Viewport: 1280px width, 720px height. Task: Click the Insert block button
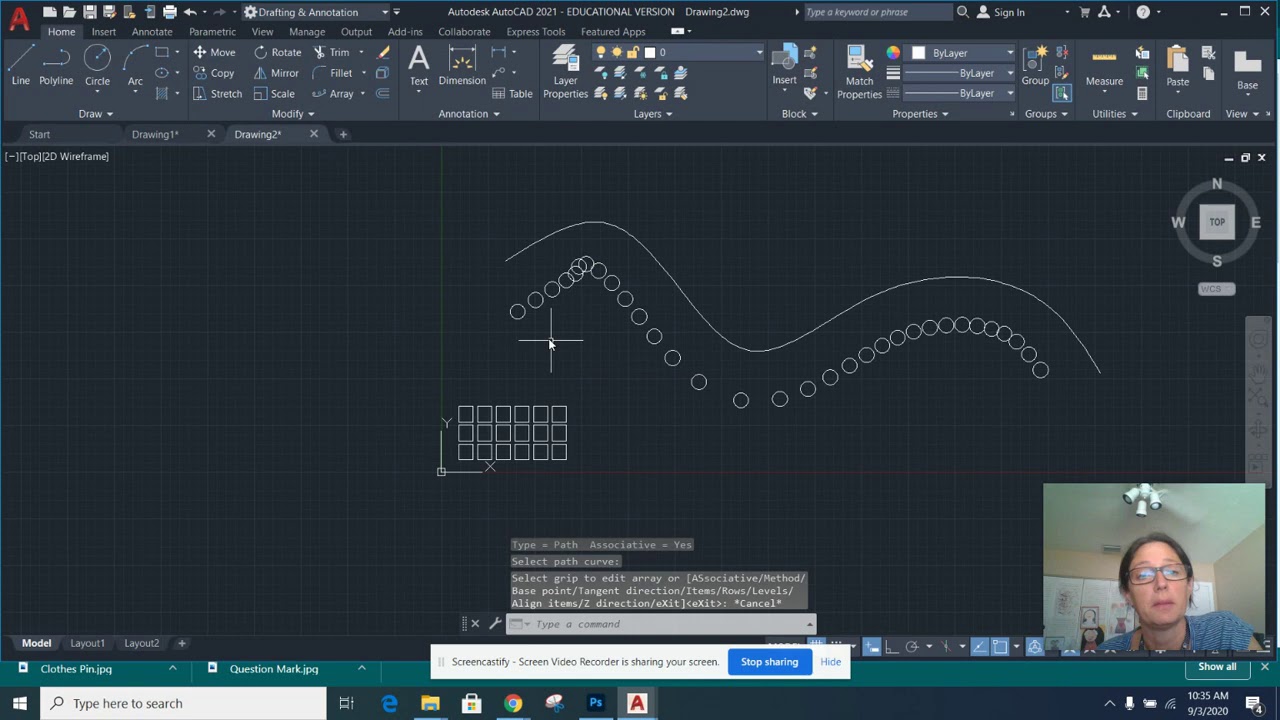pyautogui.click(x=784, y=66)
